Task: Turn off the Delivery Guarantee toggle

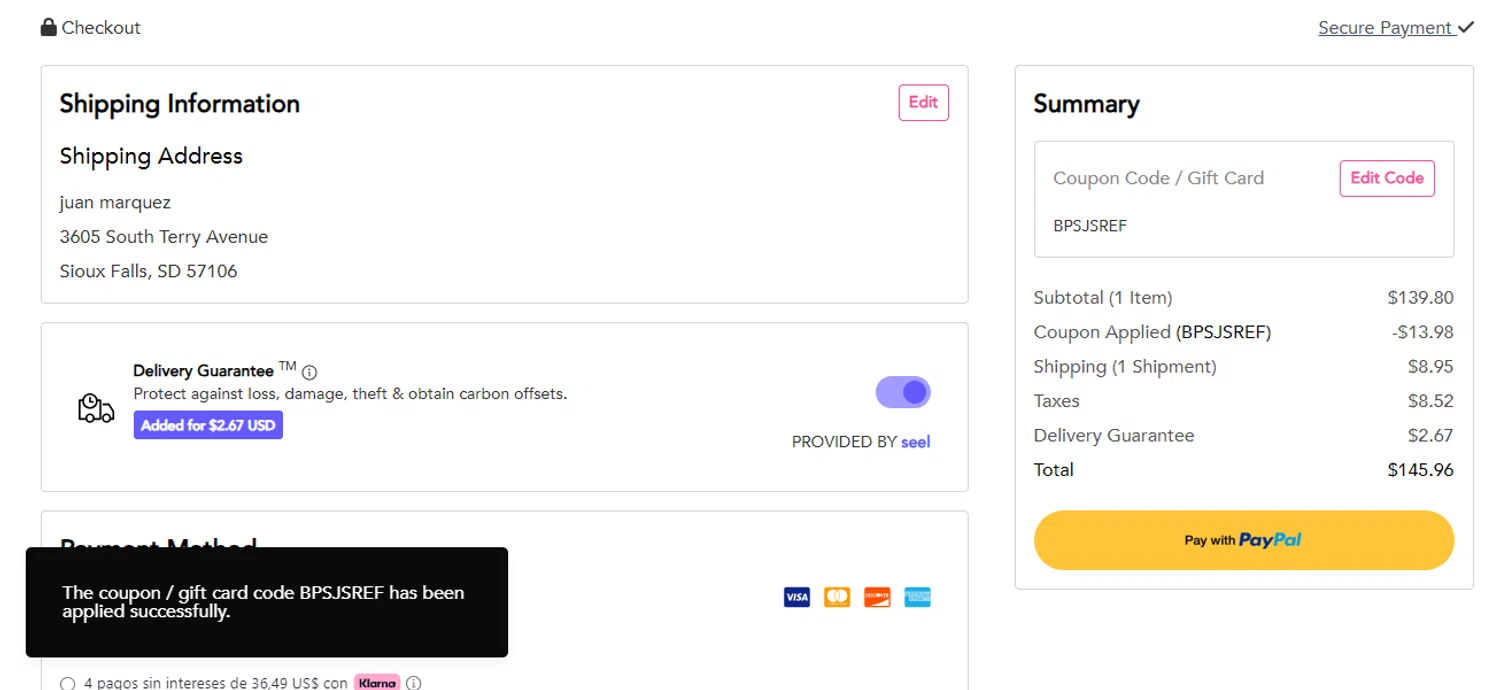Action: [903, 392]
